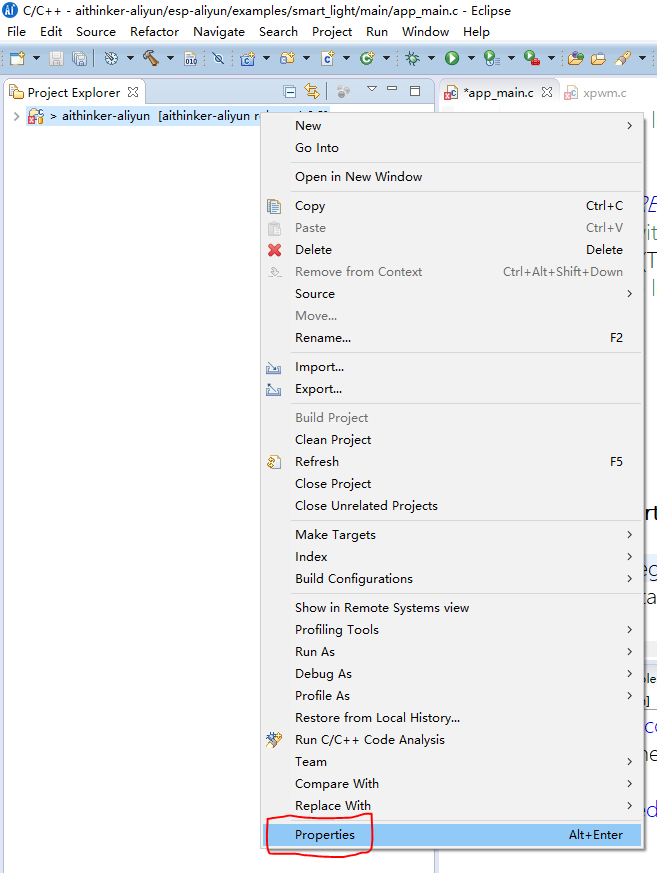Click the green Run icon
657x873 pixels.
452,58
